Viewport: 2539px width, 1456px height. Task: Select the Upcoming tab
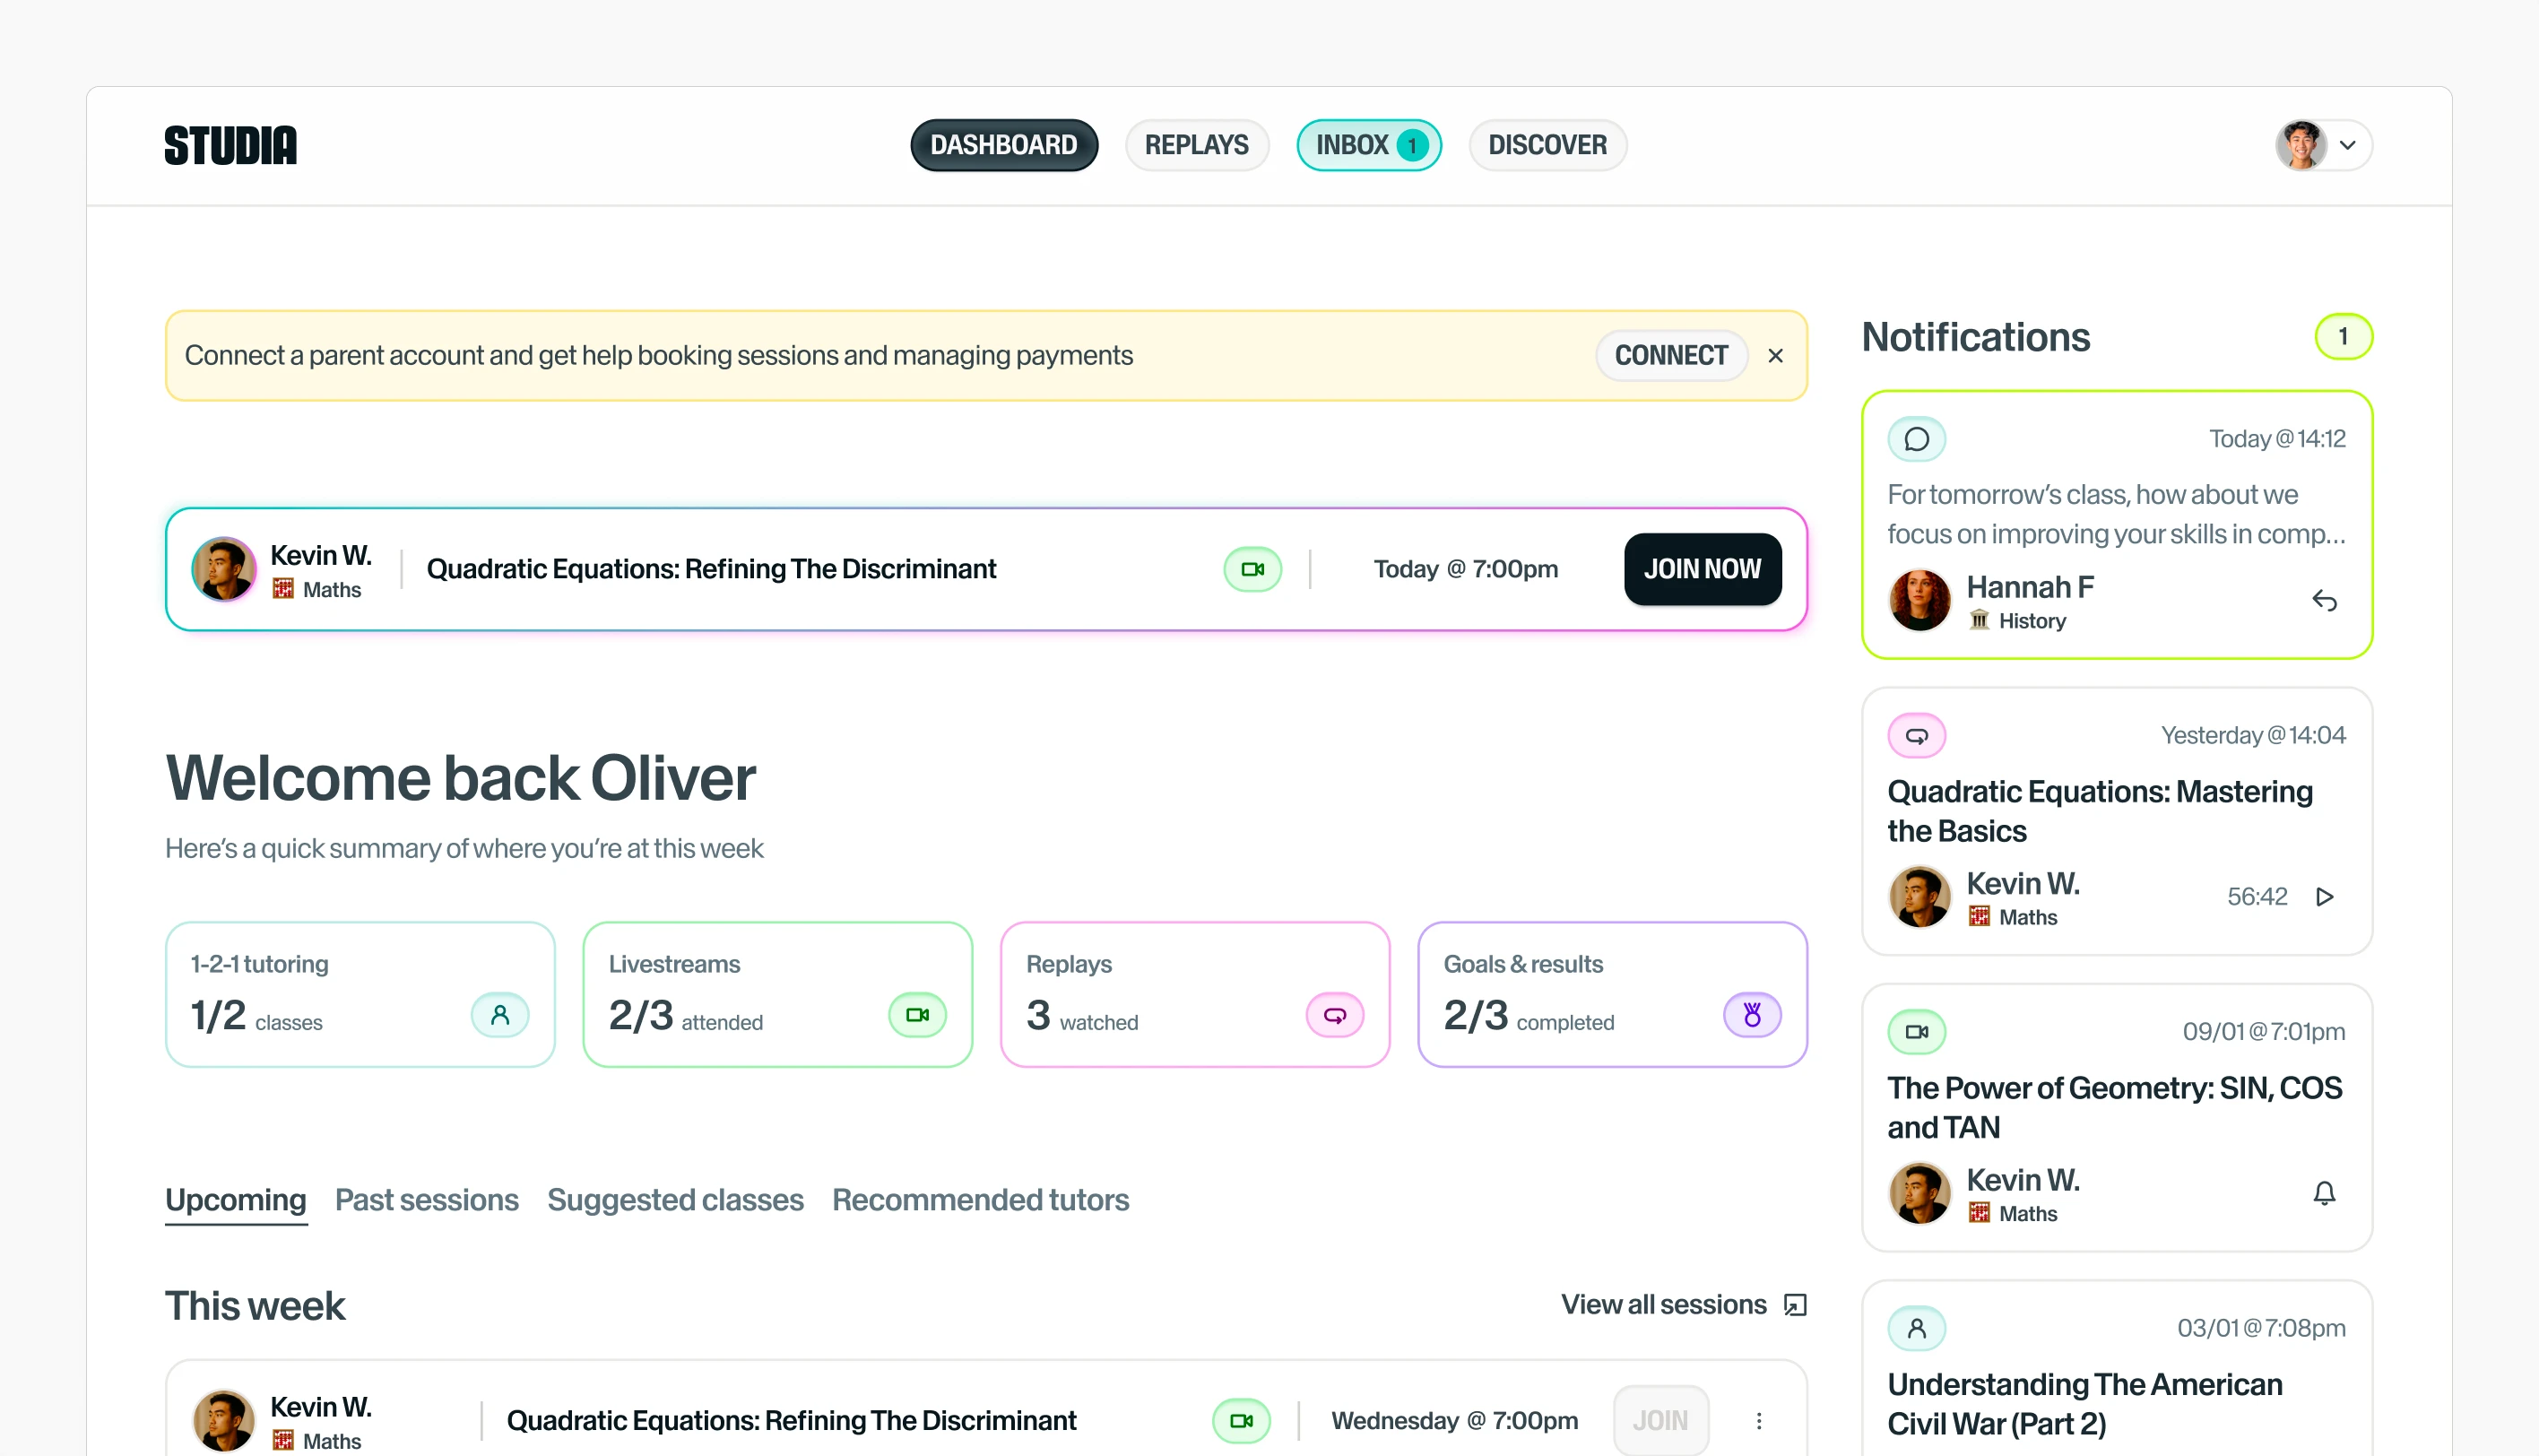point(236,1200)
